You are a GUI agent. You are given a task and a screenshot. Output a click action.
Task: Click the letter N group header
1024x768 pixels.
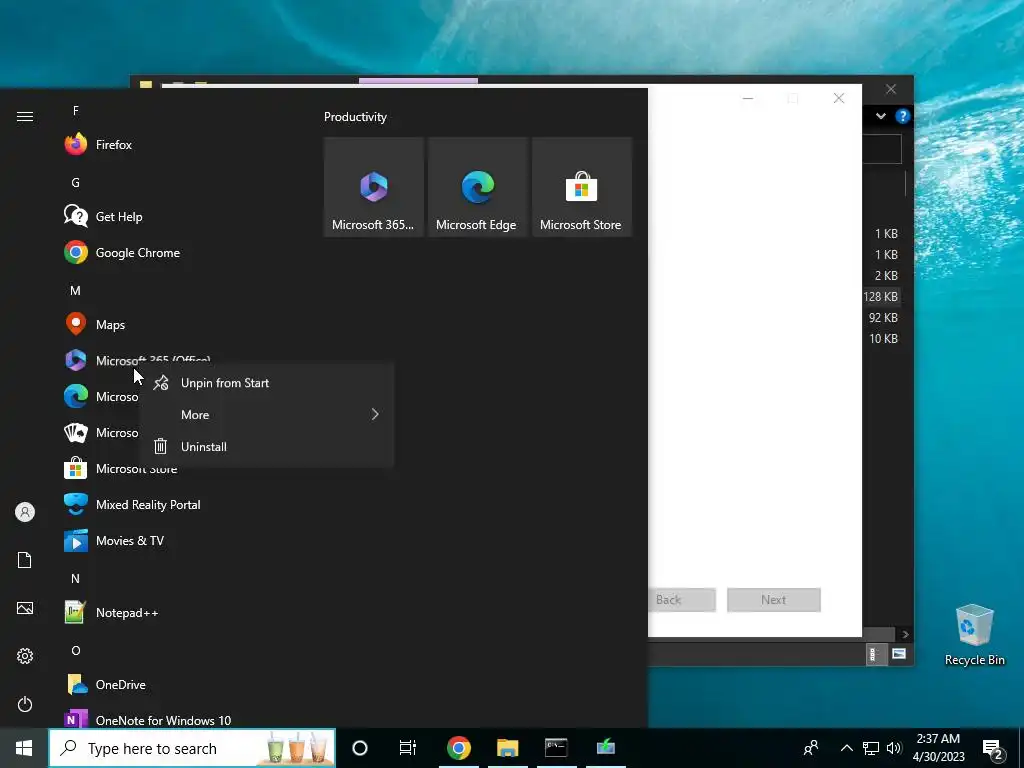76,579
